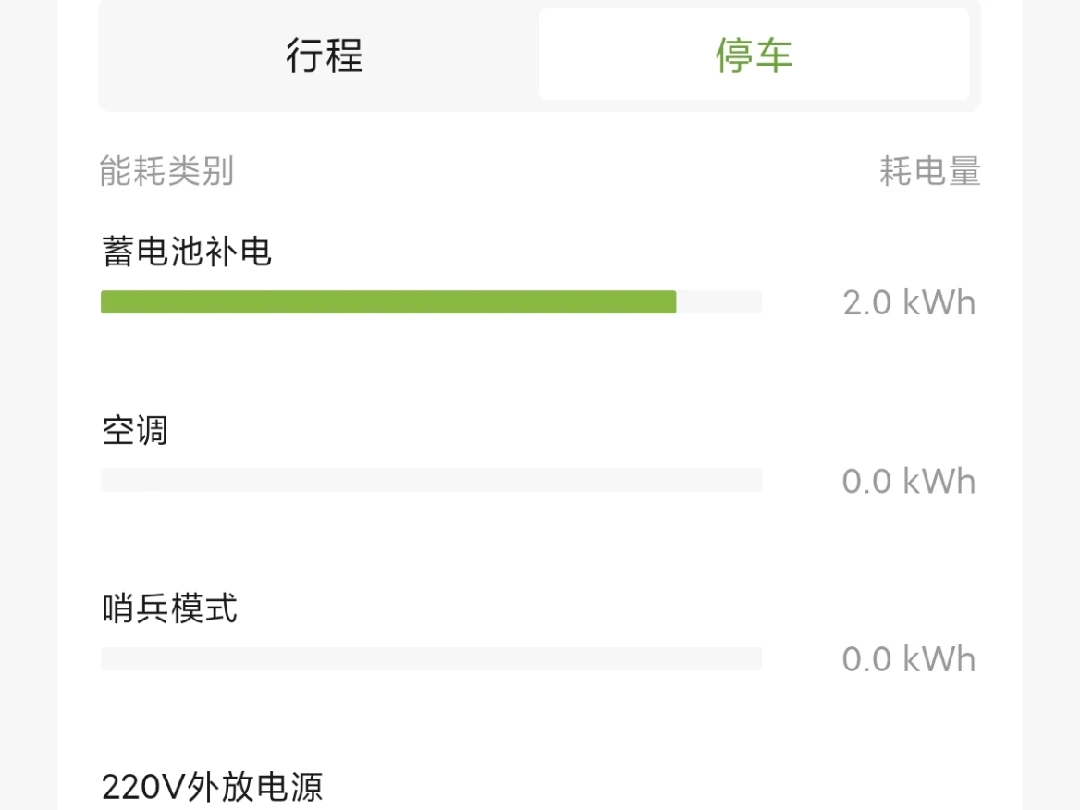Open the 220V外放电源 energy category
The width and height of the screenshot is (1080, 810).
coord(212,787)
